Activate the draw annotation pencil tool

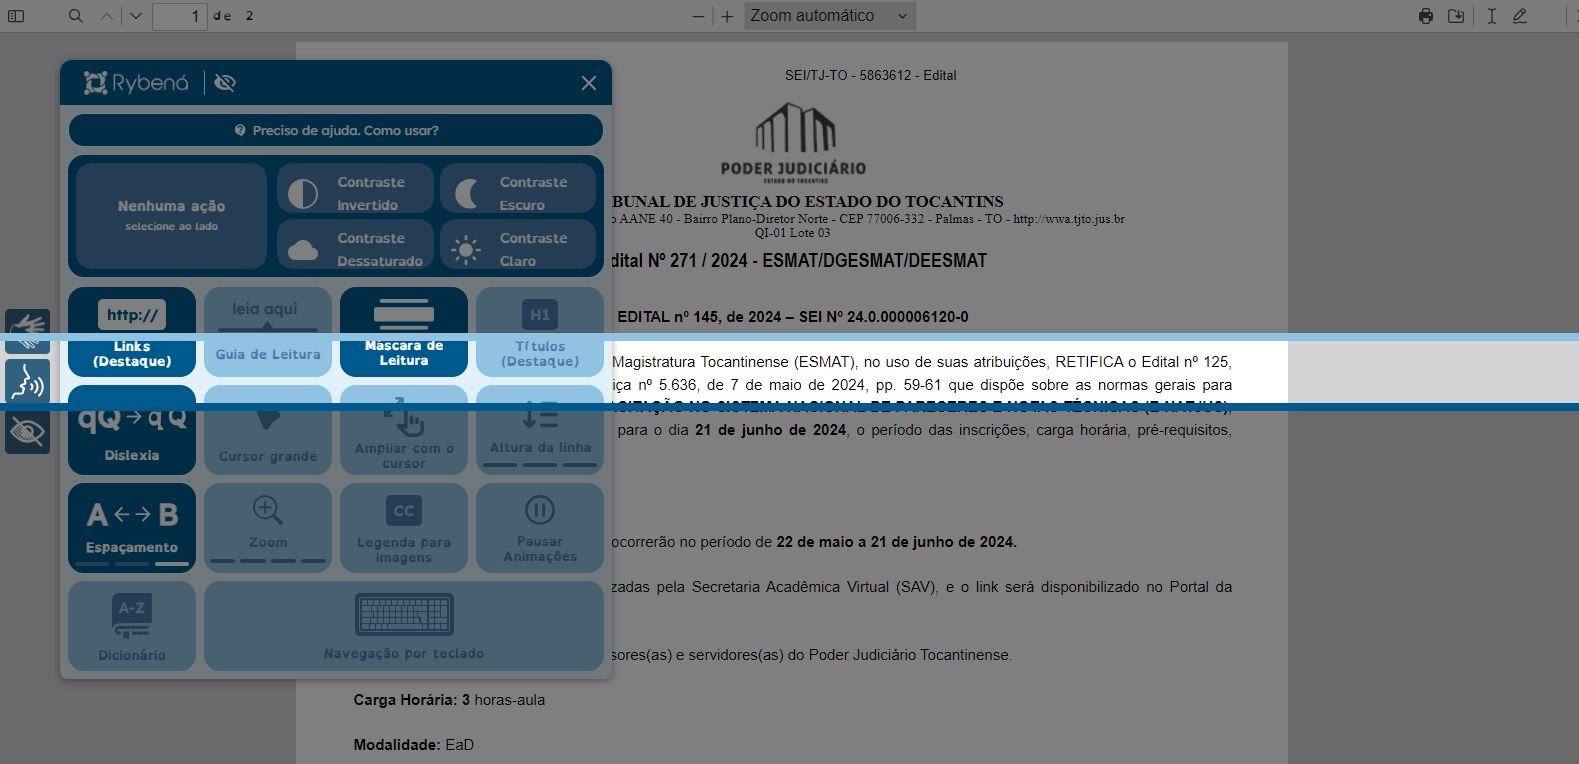1520,16
